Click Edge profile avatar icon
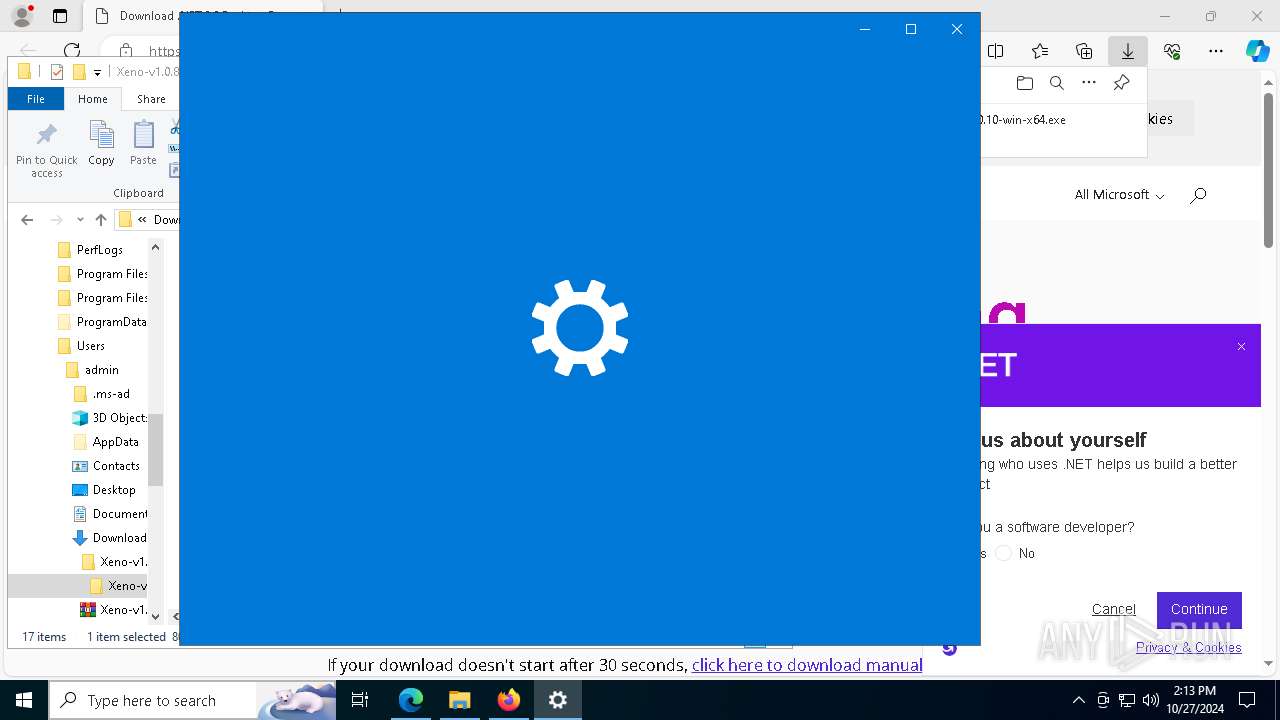The height and width of the screenshot is (720, 1280). click(x=21, y=16)
